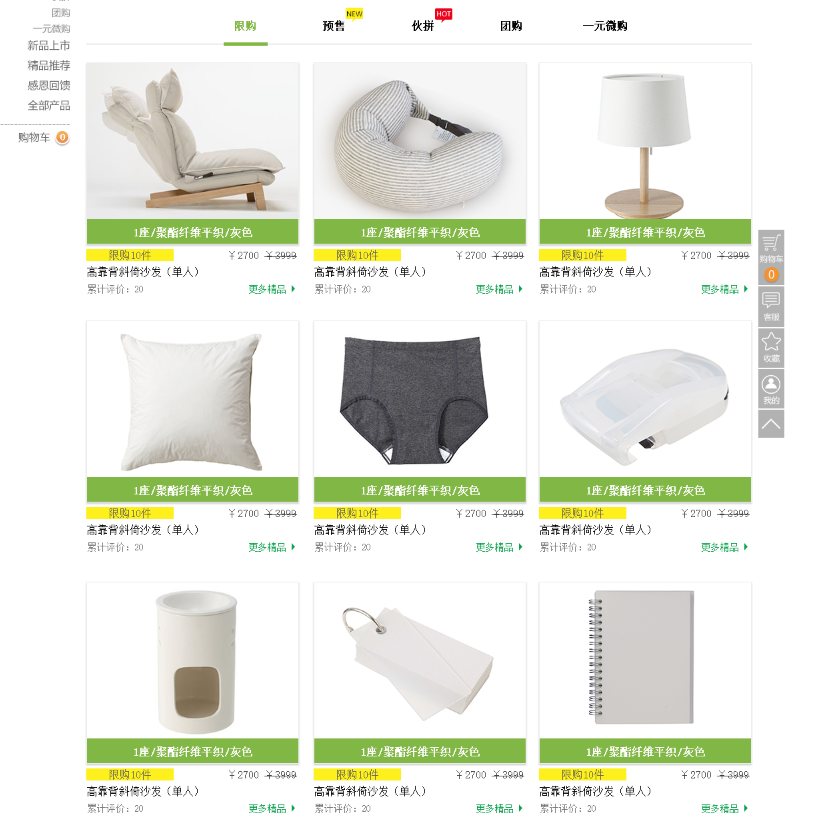The height and width of the screenshot is (825, 825).
Task: Click 更多精品 under the table lamp
Action: coord(724,289)
